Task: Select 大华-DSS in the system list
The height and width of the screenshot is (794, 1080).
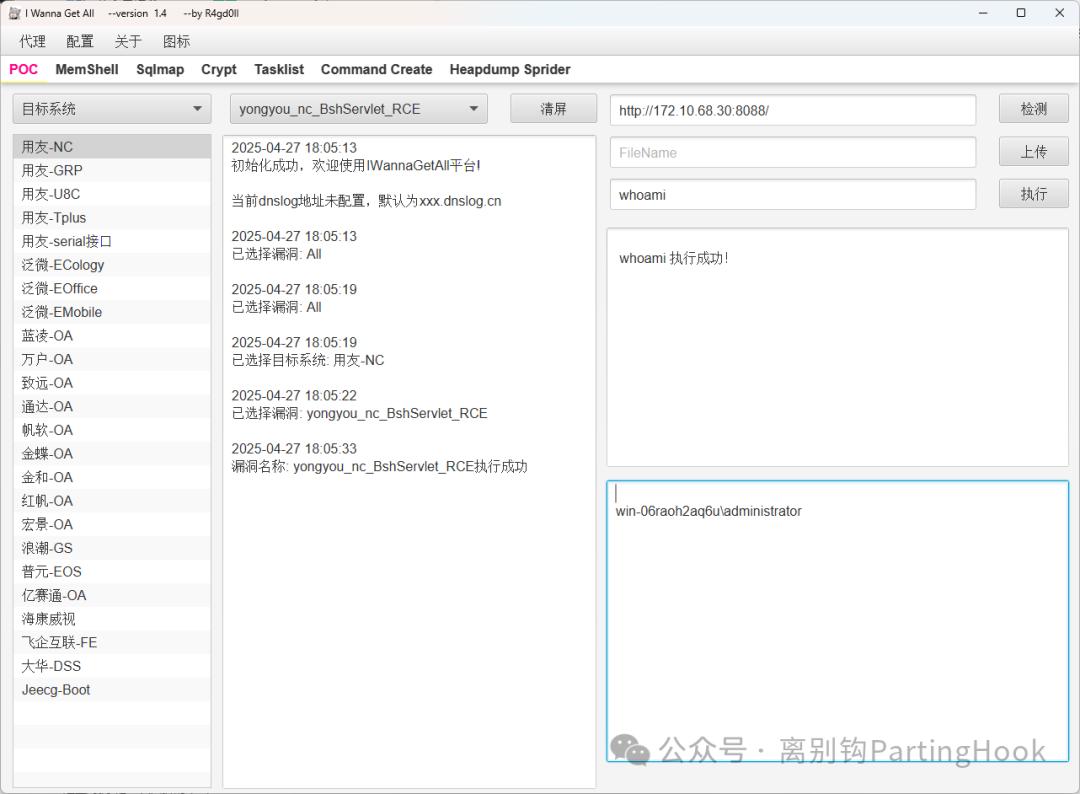Action: [112, 666]
